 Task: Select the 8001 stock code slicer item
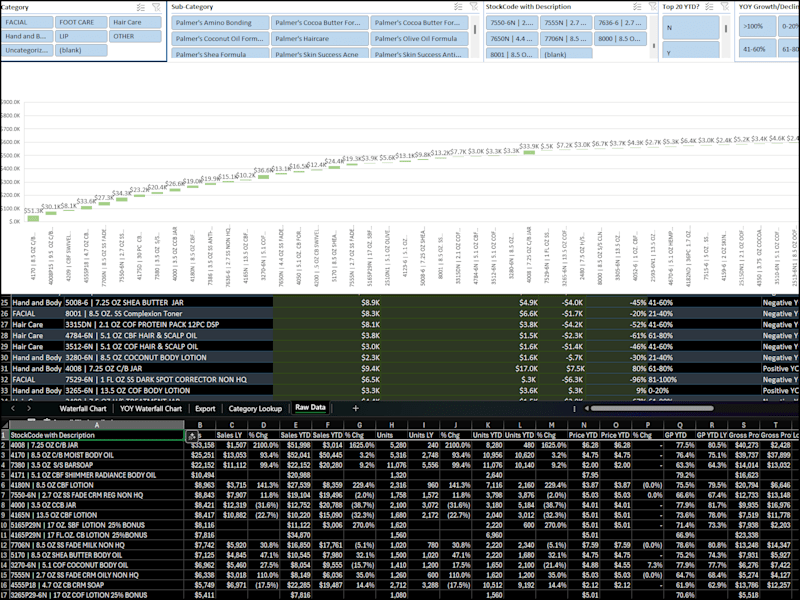point(512,54)
